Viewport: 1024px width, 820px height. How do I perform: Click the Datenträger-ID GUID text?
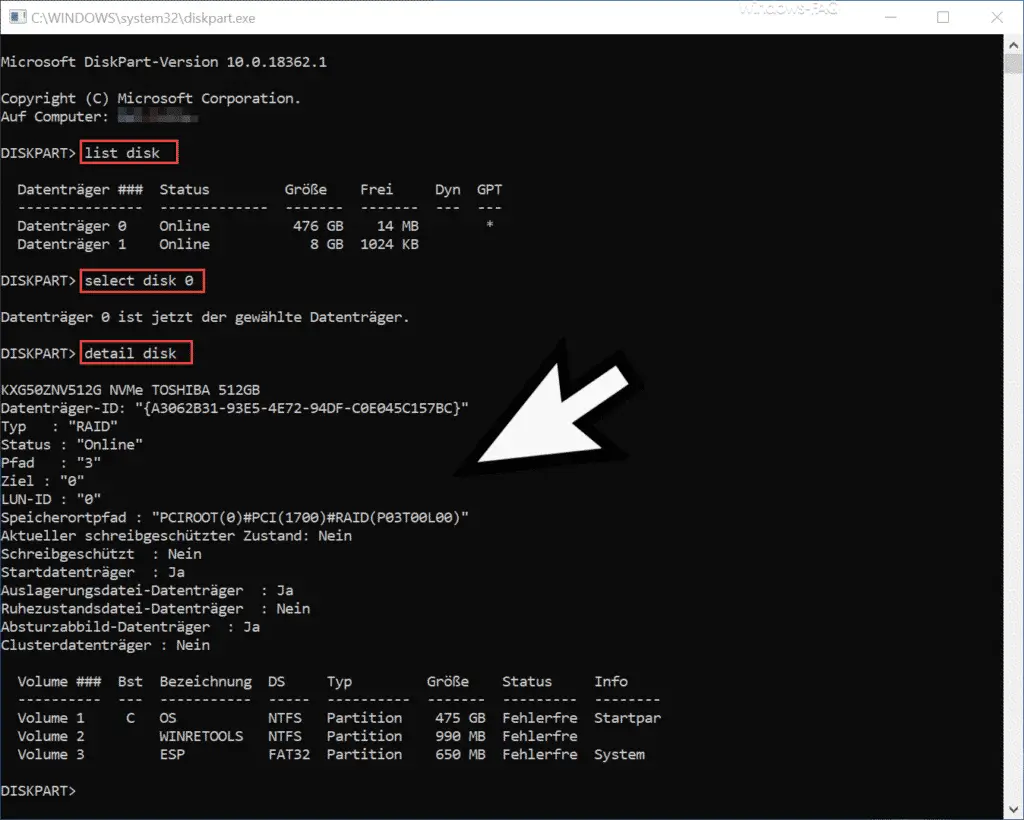pyautogui.click(x=302, y=408)
